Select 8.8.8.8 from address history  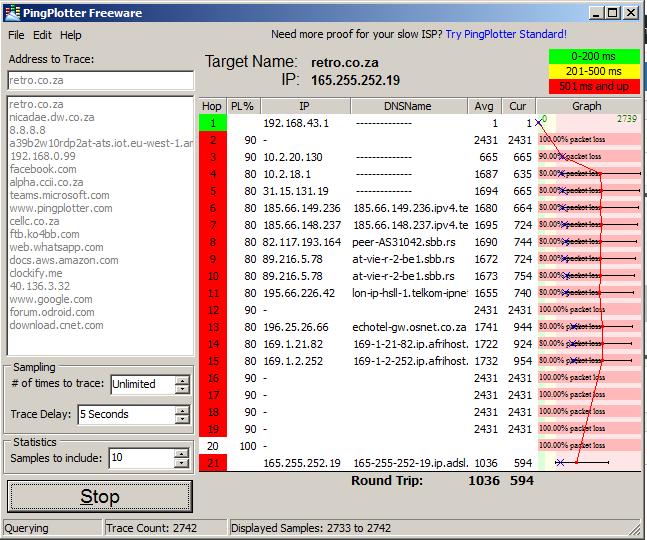click(27, 130)
